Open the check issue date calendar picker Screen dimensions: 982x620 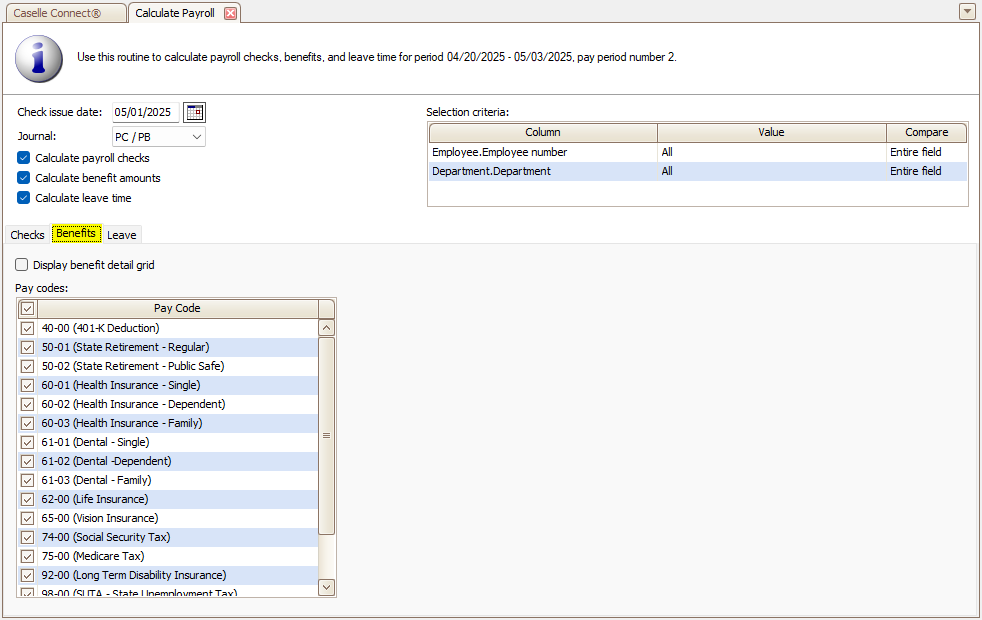pos(195,112)
